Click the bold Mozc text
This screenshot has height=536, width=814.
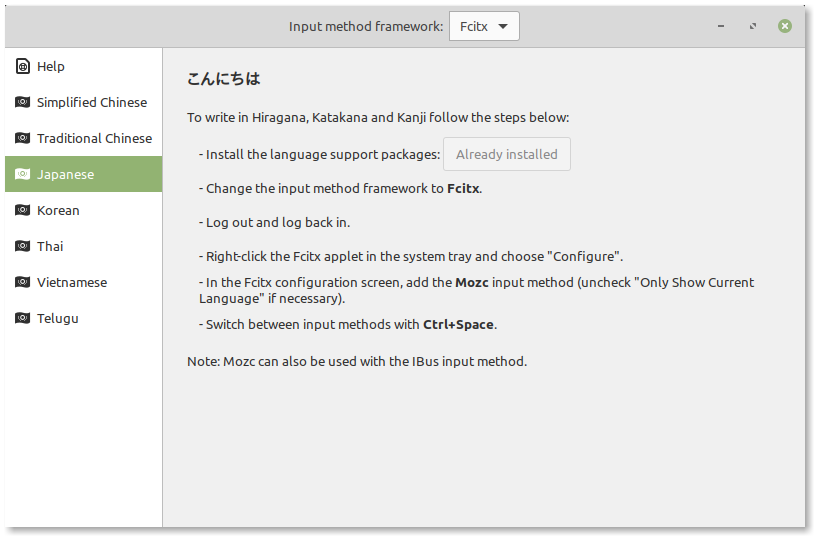pos(472,283)
